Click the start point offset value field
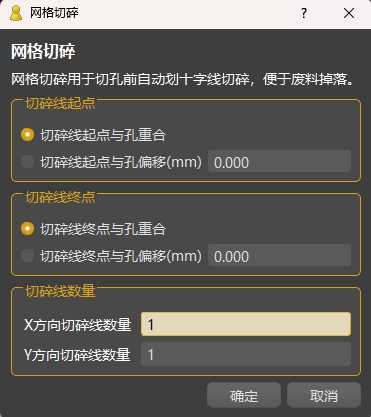The height and width of the screenshot is (417, 371). point(279,162)
